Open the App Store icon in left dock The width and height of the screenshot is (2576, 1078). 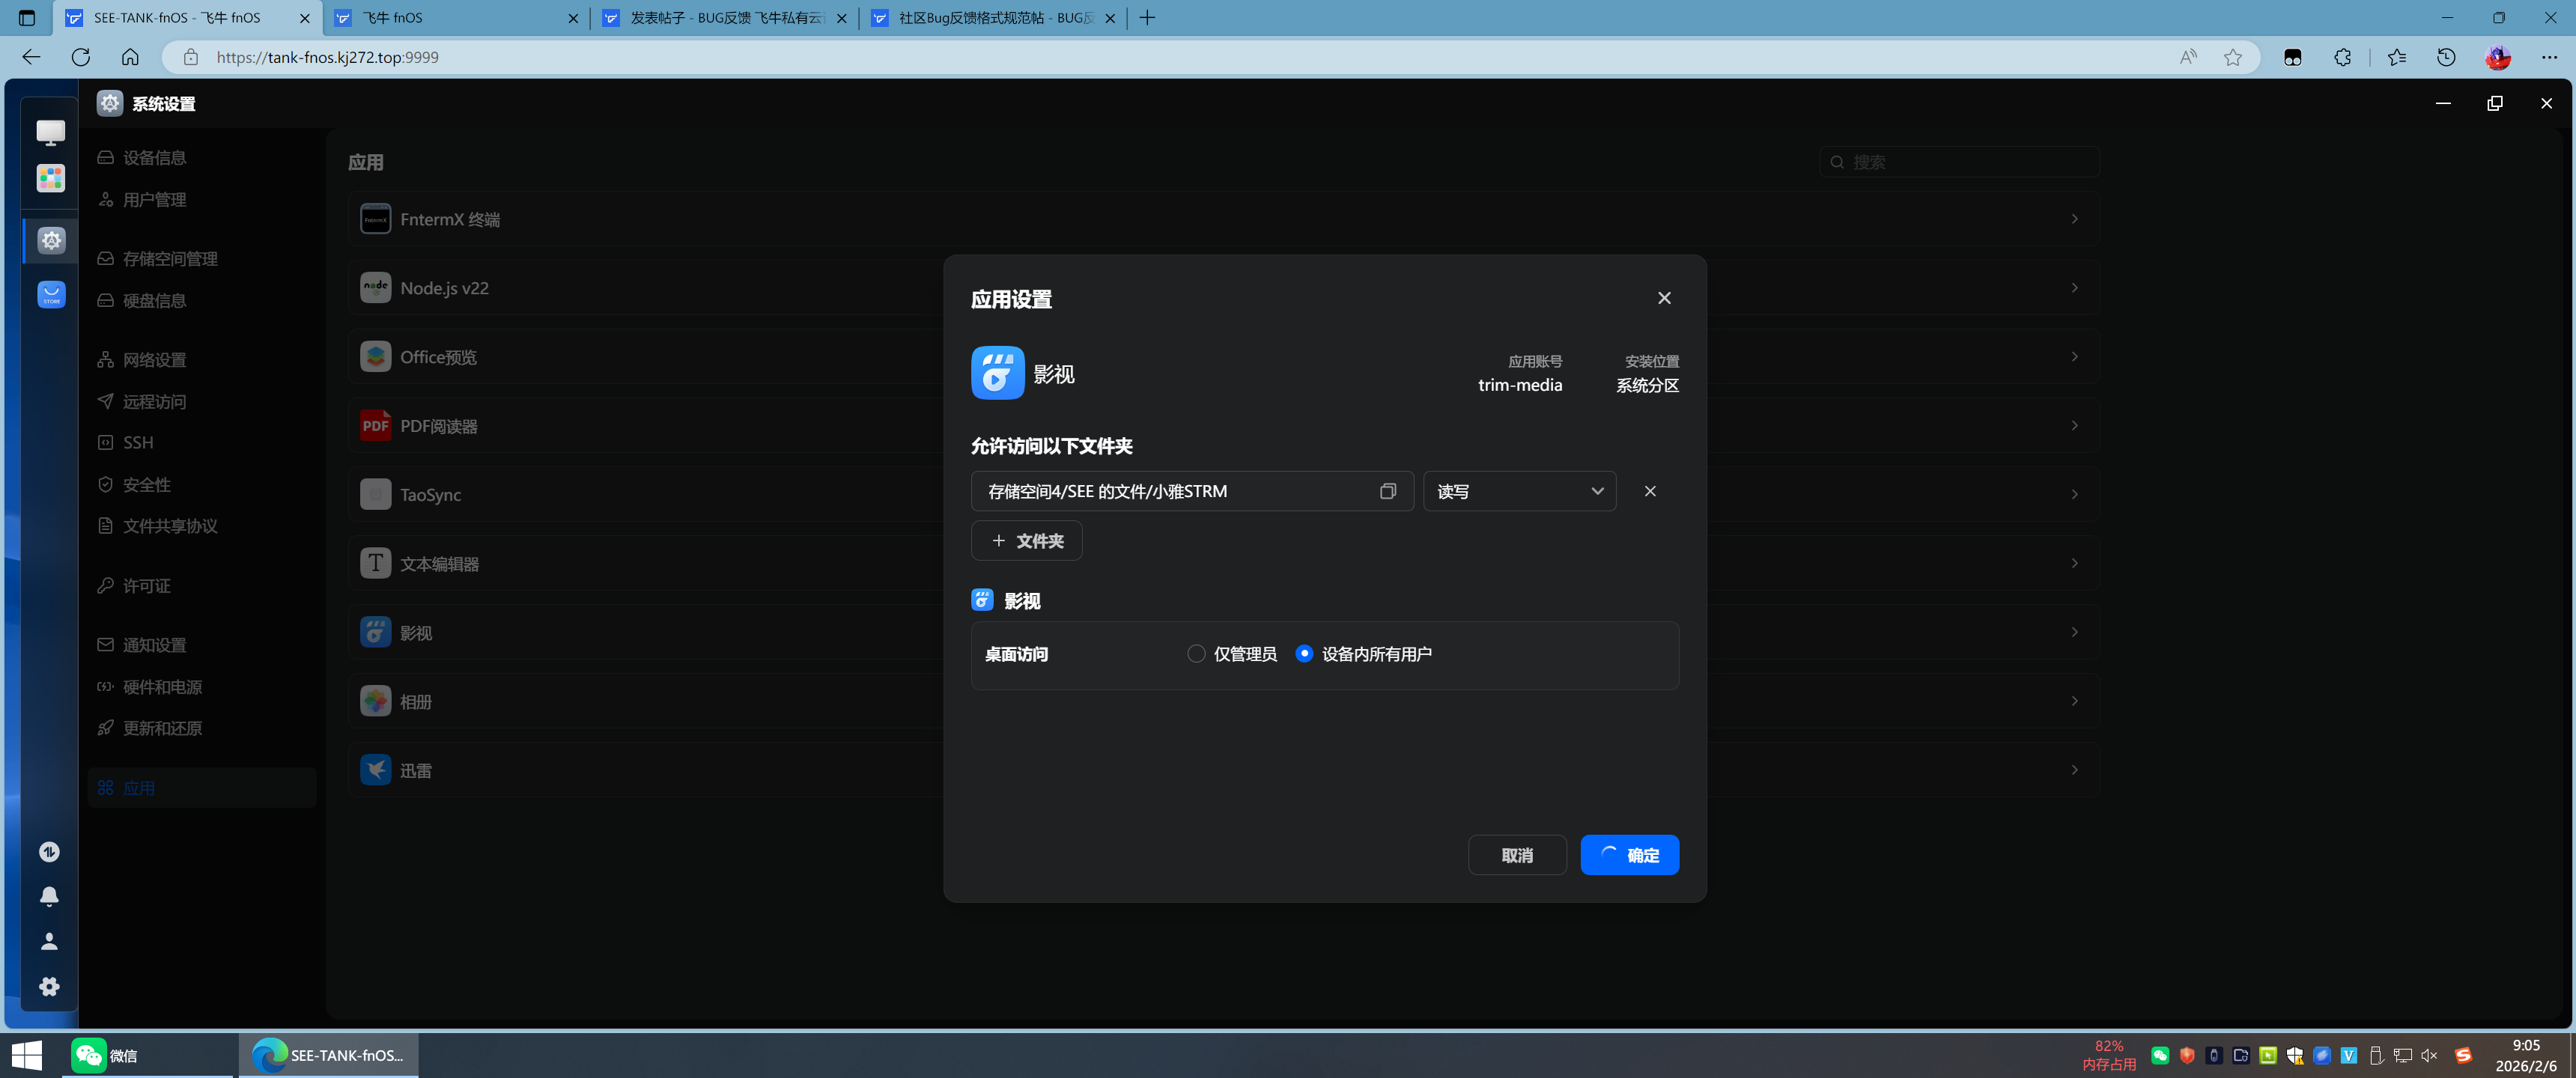[x=51, y=294]
